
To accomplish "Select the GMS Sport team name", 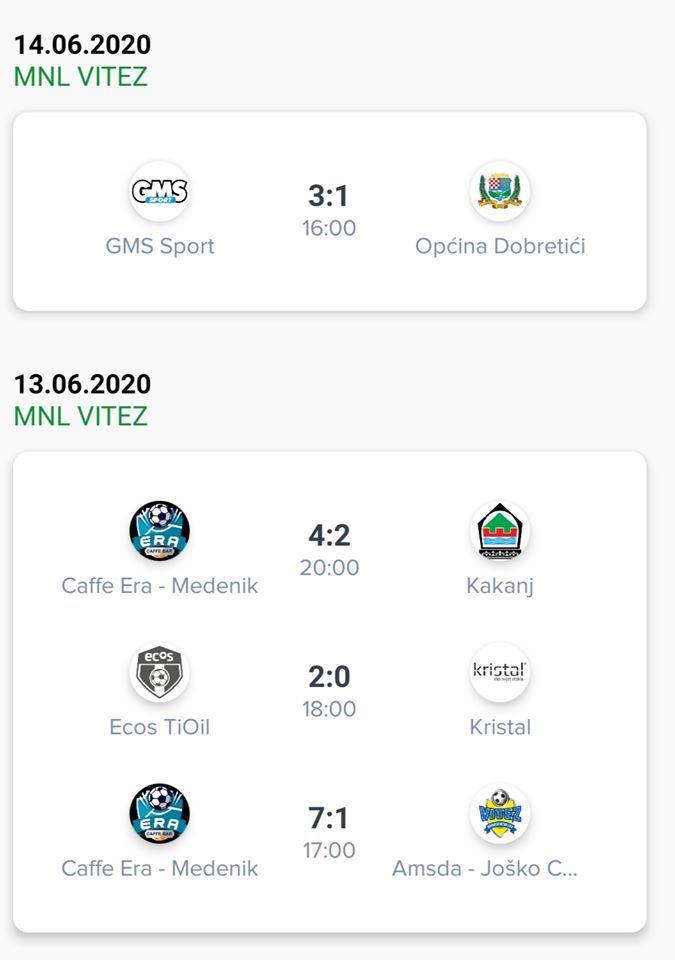I will pyautogui.click(x=160, y=246).
